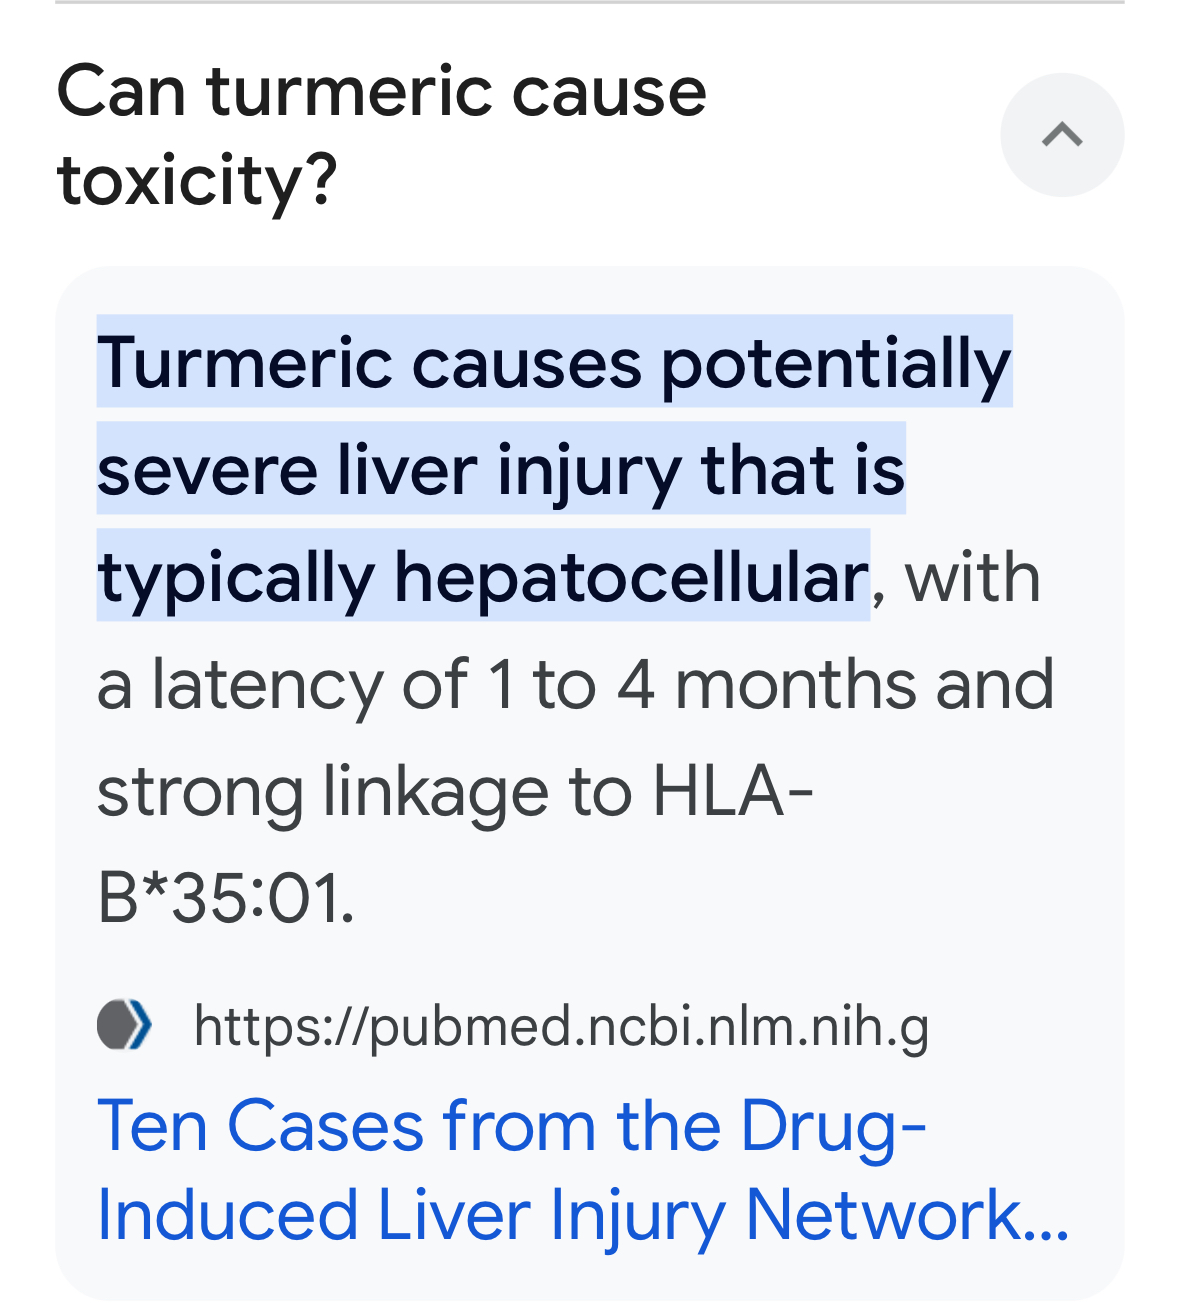Click the word 'Cases' in the blue link title
Image resolution: width=1179 pixels, height=1309 pixels.
pyautogui.click(x=326, y=1127)
